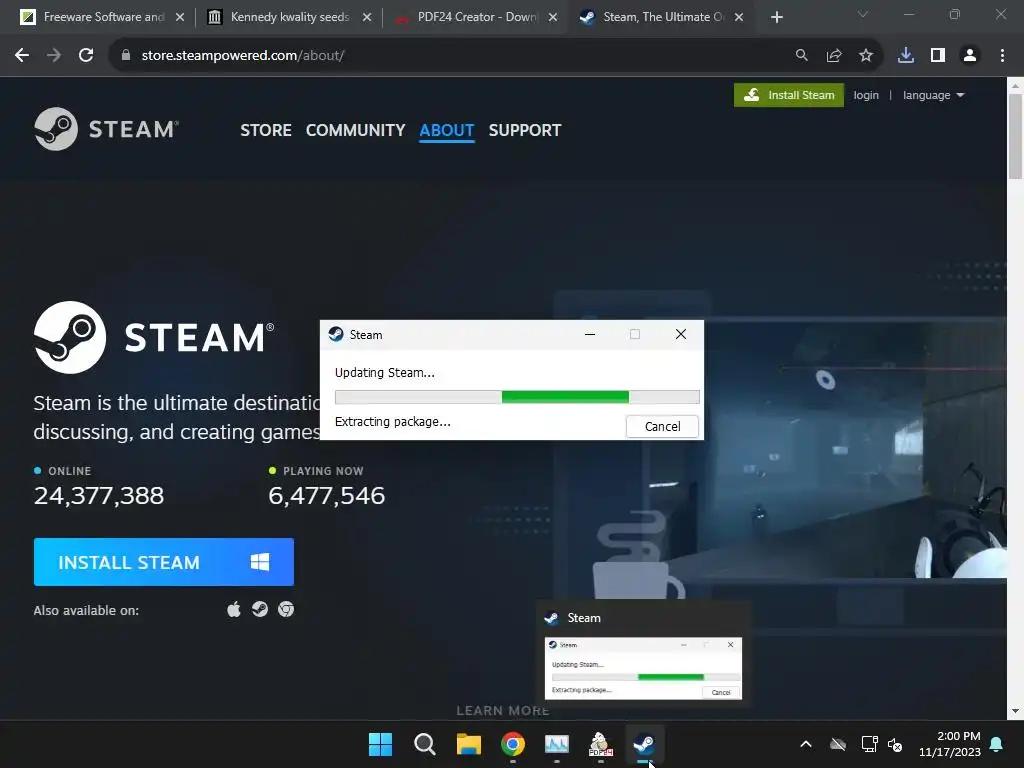Click the network tray icon

pos(869,744)
